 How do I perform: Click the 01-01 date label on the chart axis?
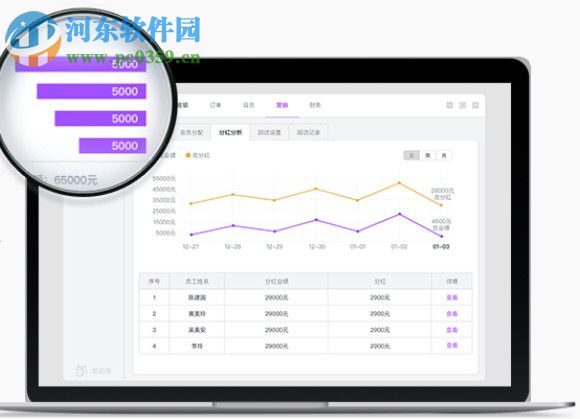[x=358, y=247]
